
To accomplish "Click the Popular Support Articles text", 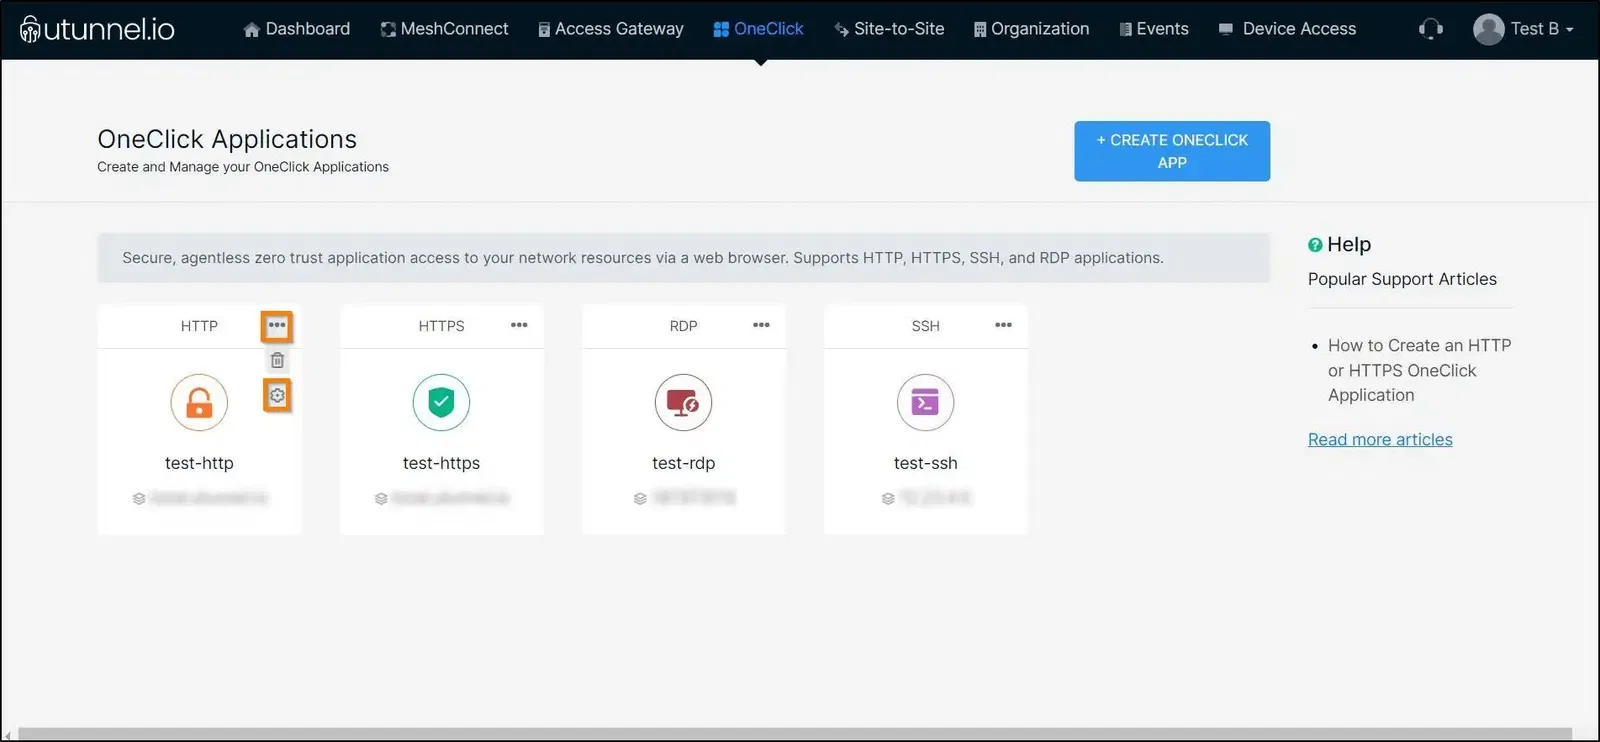I will [x=1402, y=279].
